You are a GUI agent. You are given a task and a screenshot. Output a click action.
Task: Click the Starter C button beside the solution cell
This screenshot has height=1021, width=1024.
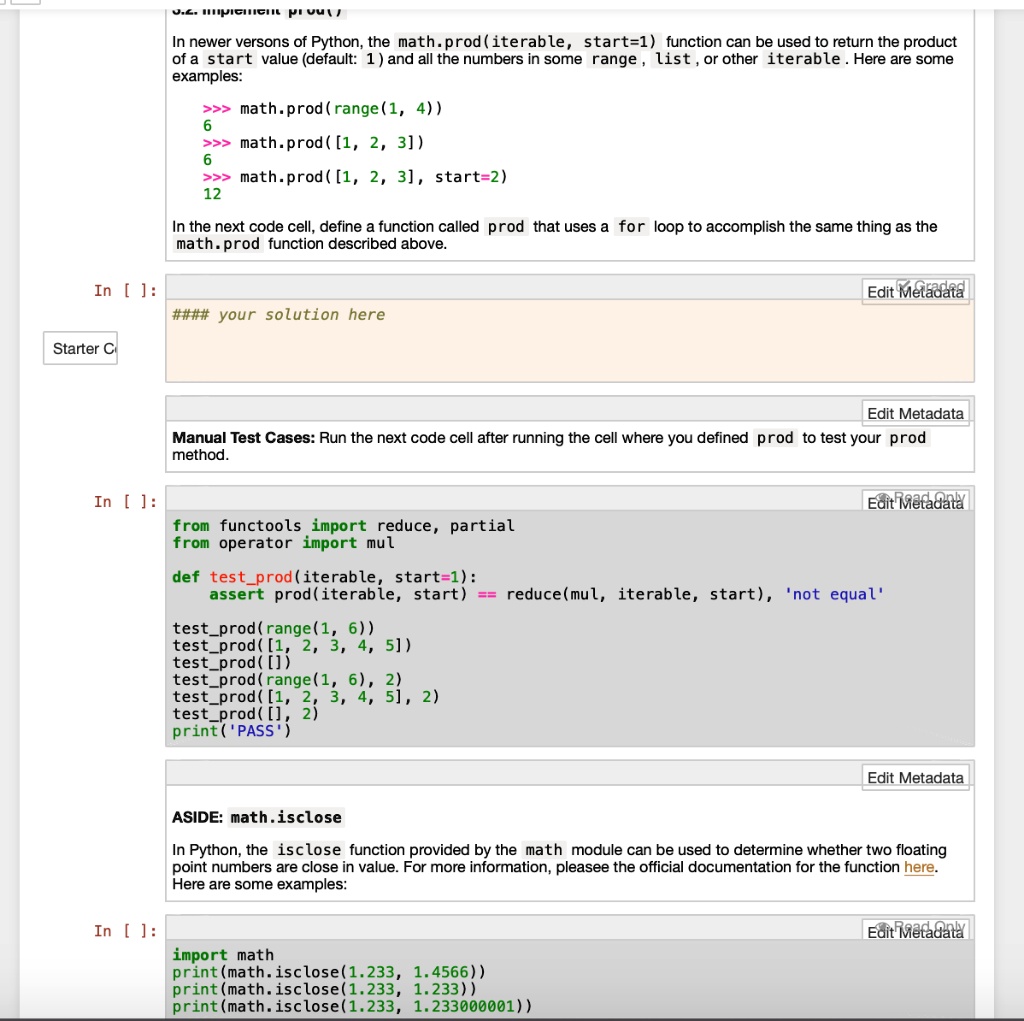click(80, 348)
